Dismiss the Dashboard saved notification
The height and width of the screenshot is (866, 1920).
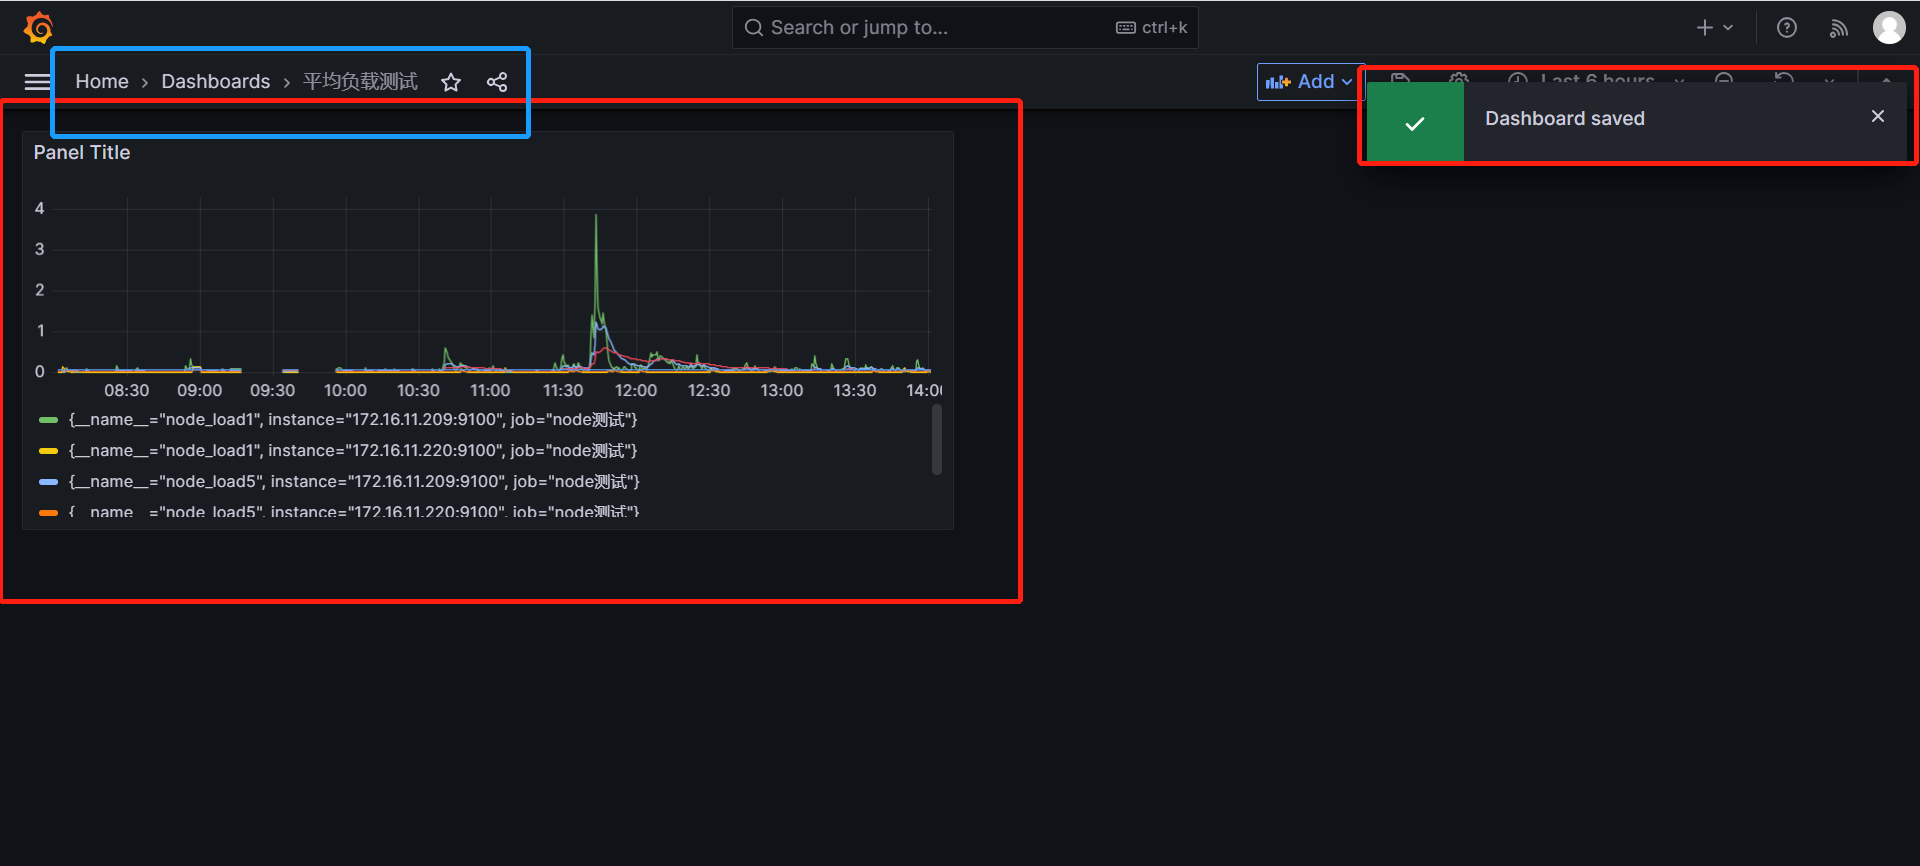tap(1877, 117)
